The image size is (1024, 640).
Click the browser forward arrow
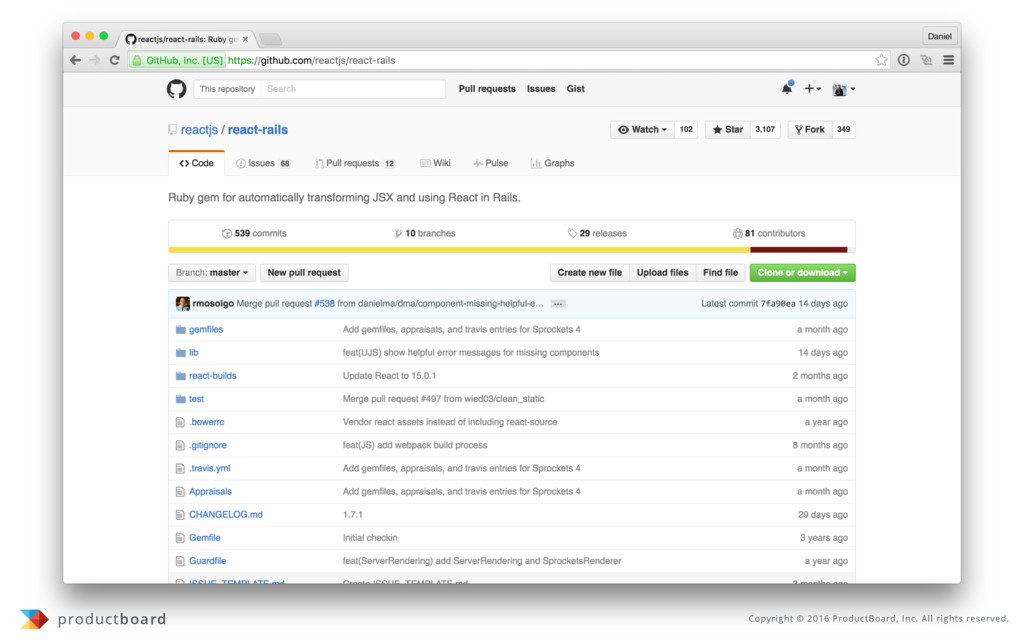point(95,60)
